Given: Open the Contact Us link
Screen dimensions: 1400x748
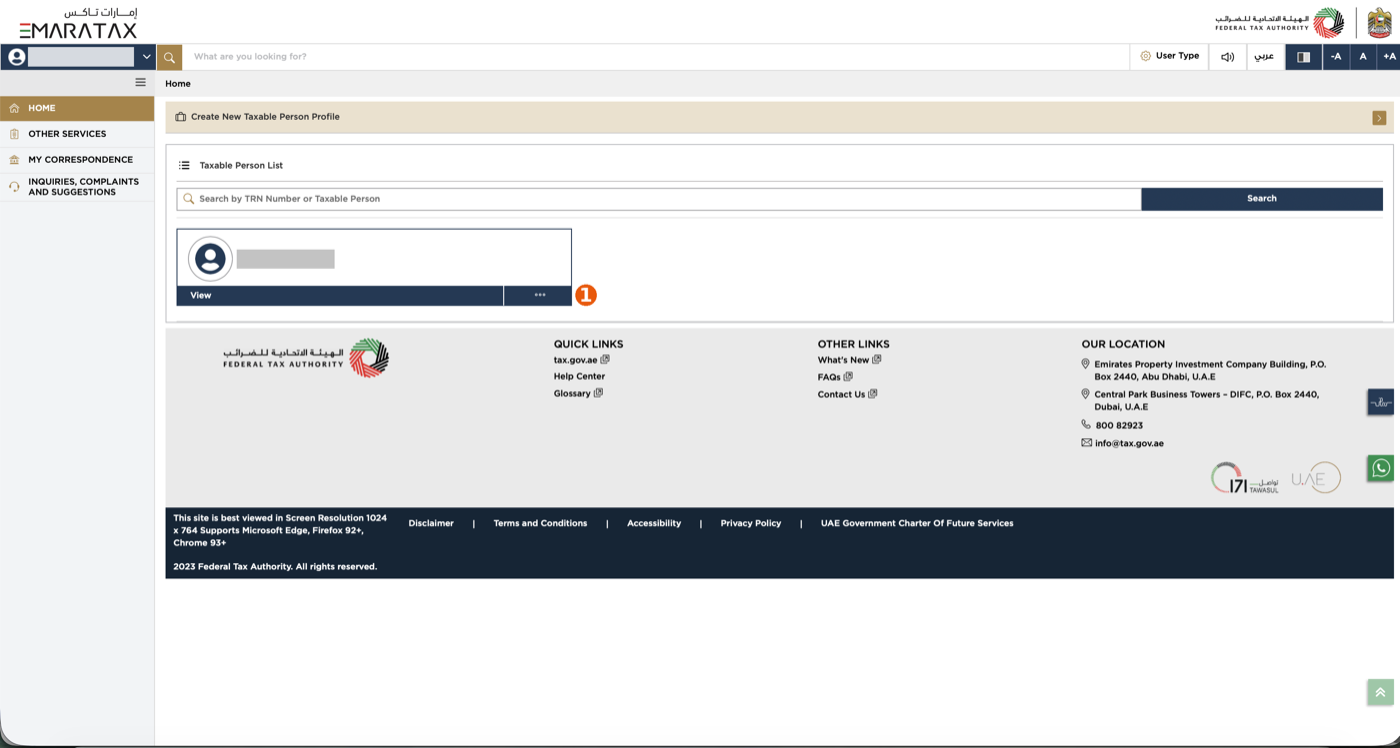Looking at the screenshot, I should pos(847,394).
